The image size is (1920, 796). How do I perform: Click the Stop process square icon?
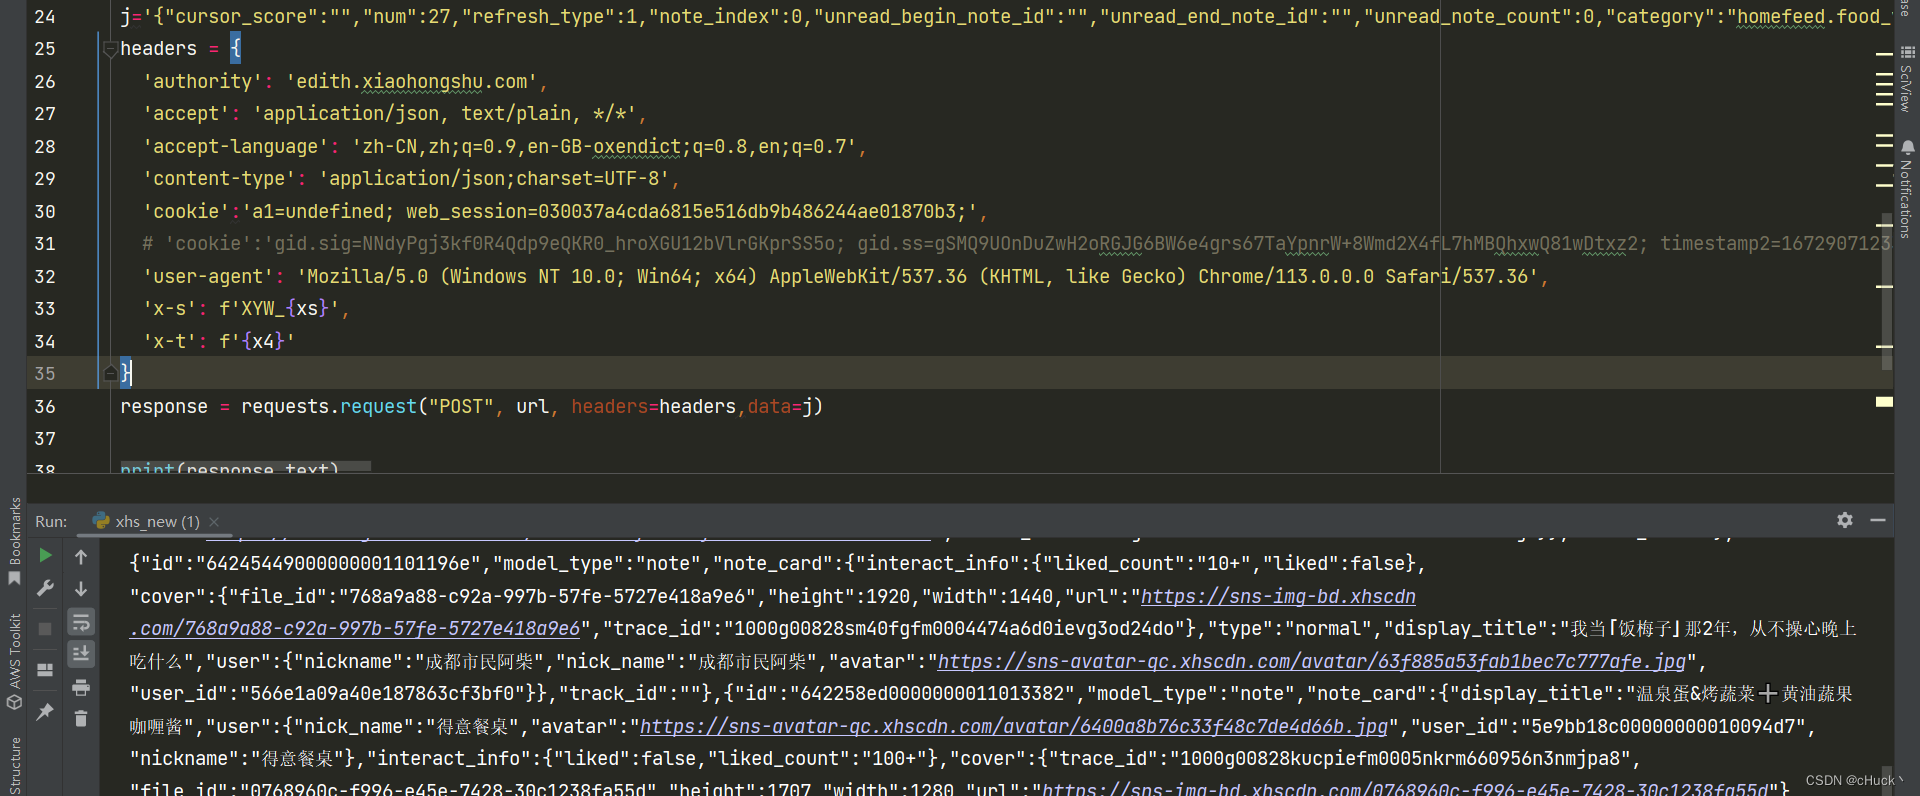(45, 629)
